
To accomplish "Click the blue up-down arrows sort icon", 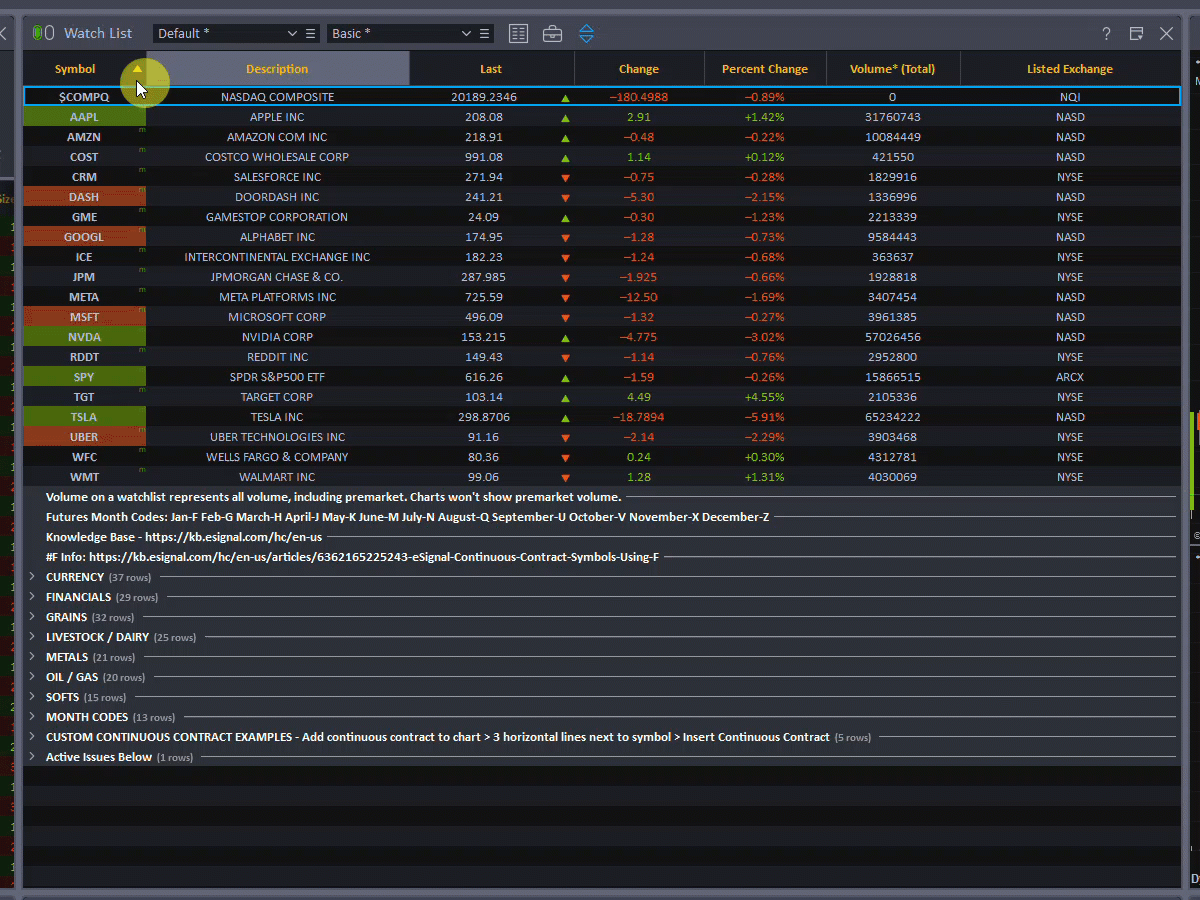I will 586,34.
